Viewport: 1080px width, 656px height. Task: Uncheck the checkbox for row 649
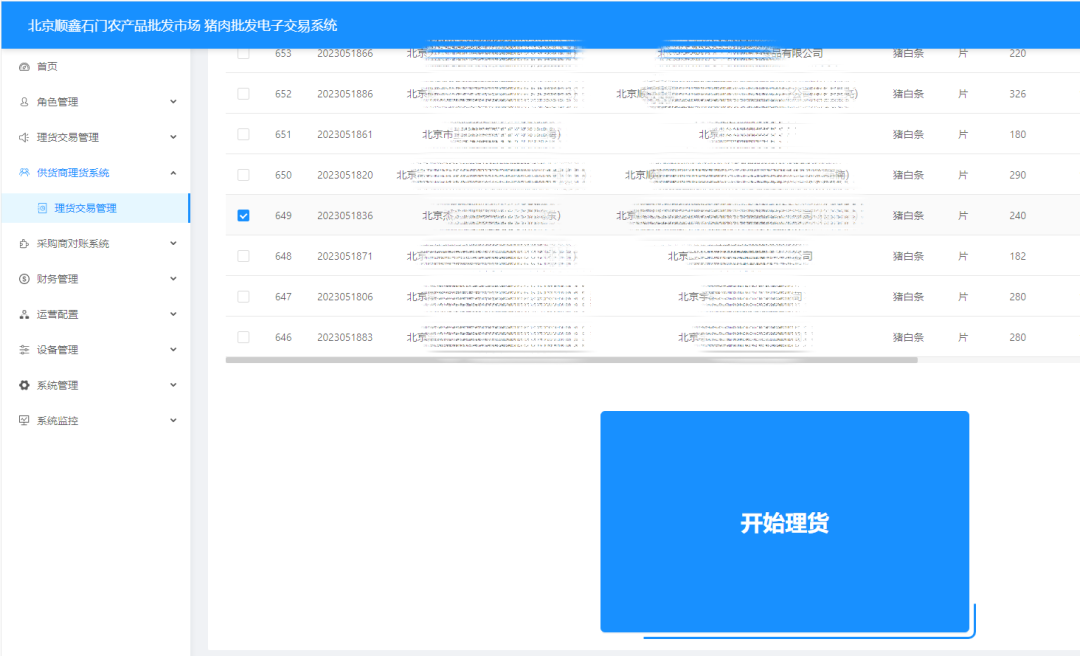point(243,215)
